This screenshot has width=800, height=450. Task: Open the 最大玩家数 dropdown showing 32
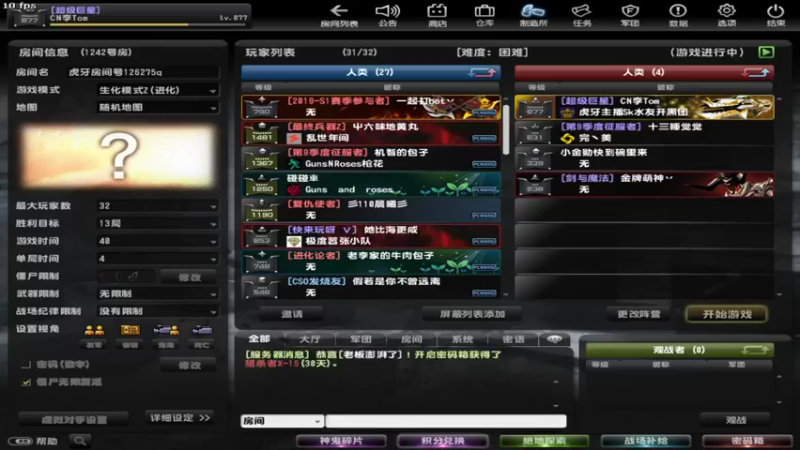pos(158,206)
